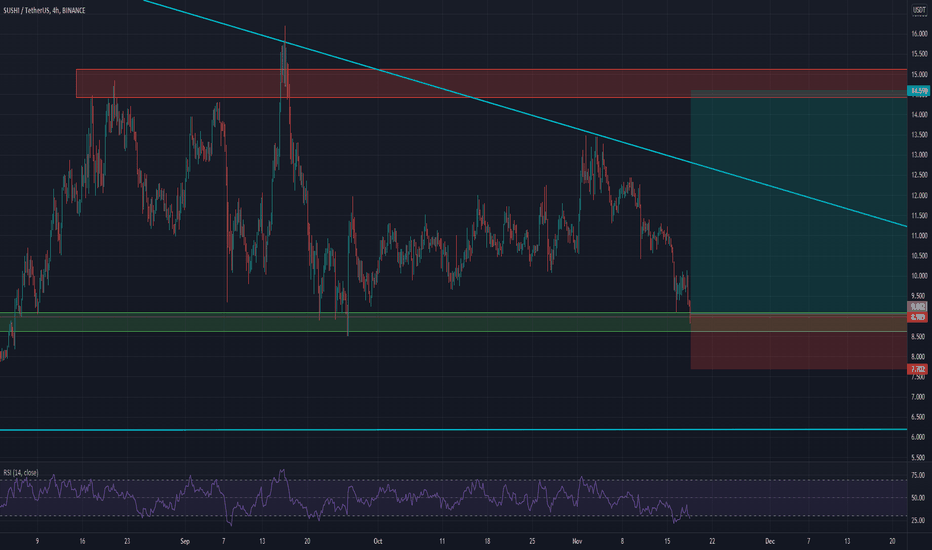Screen dimensions: 932x550
Task: Select the horizontal cyan line near 6.000
Action: click(x=454, y=429)
